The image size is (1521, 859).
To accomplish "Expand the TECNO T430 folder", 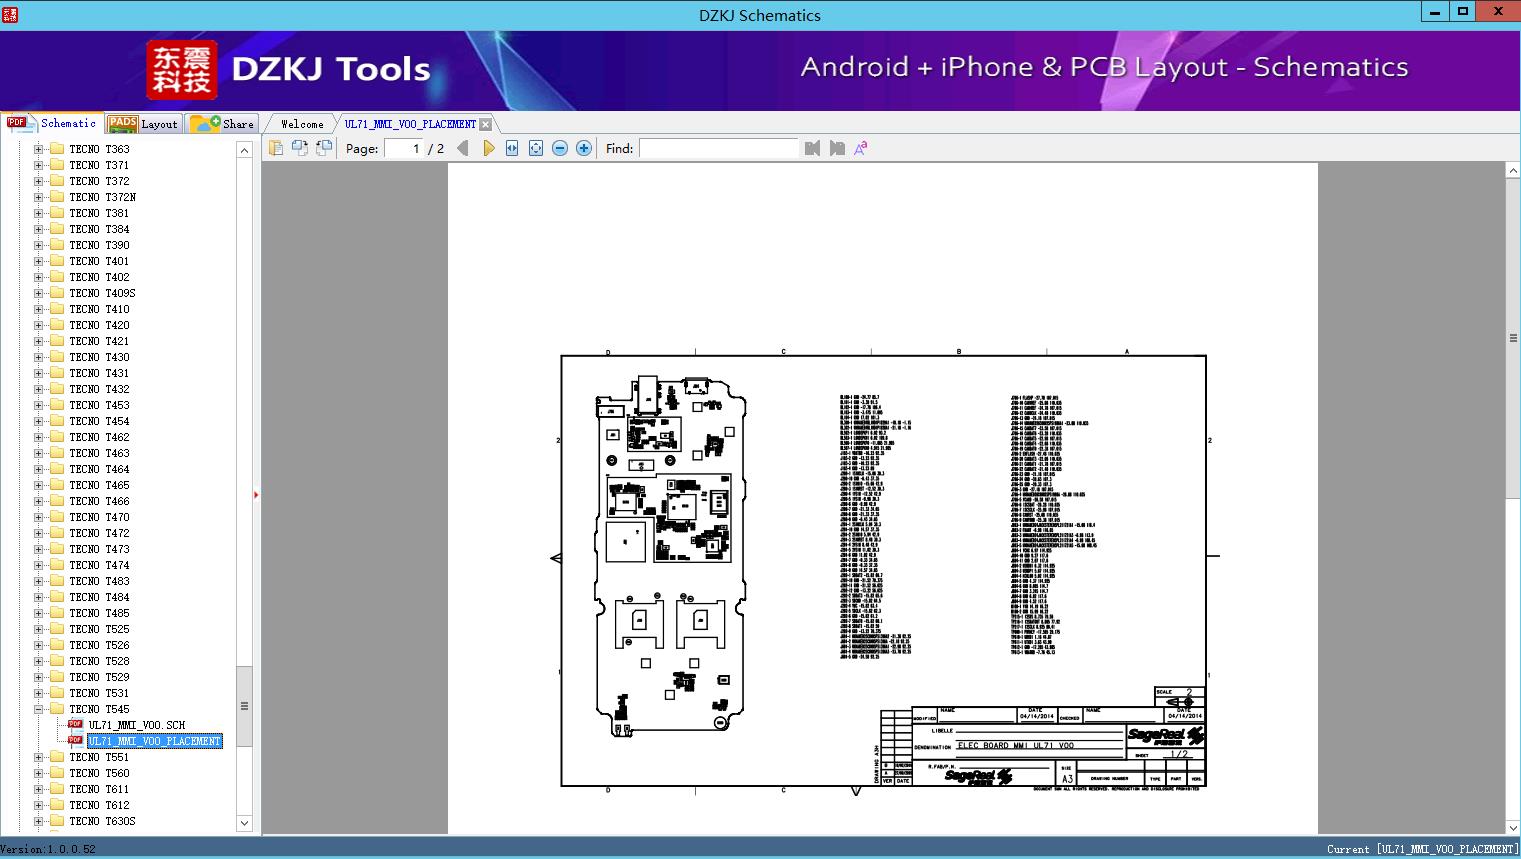I will pyautogui.click(x=38, y=357).
